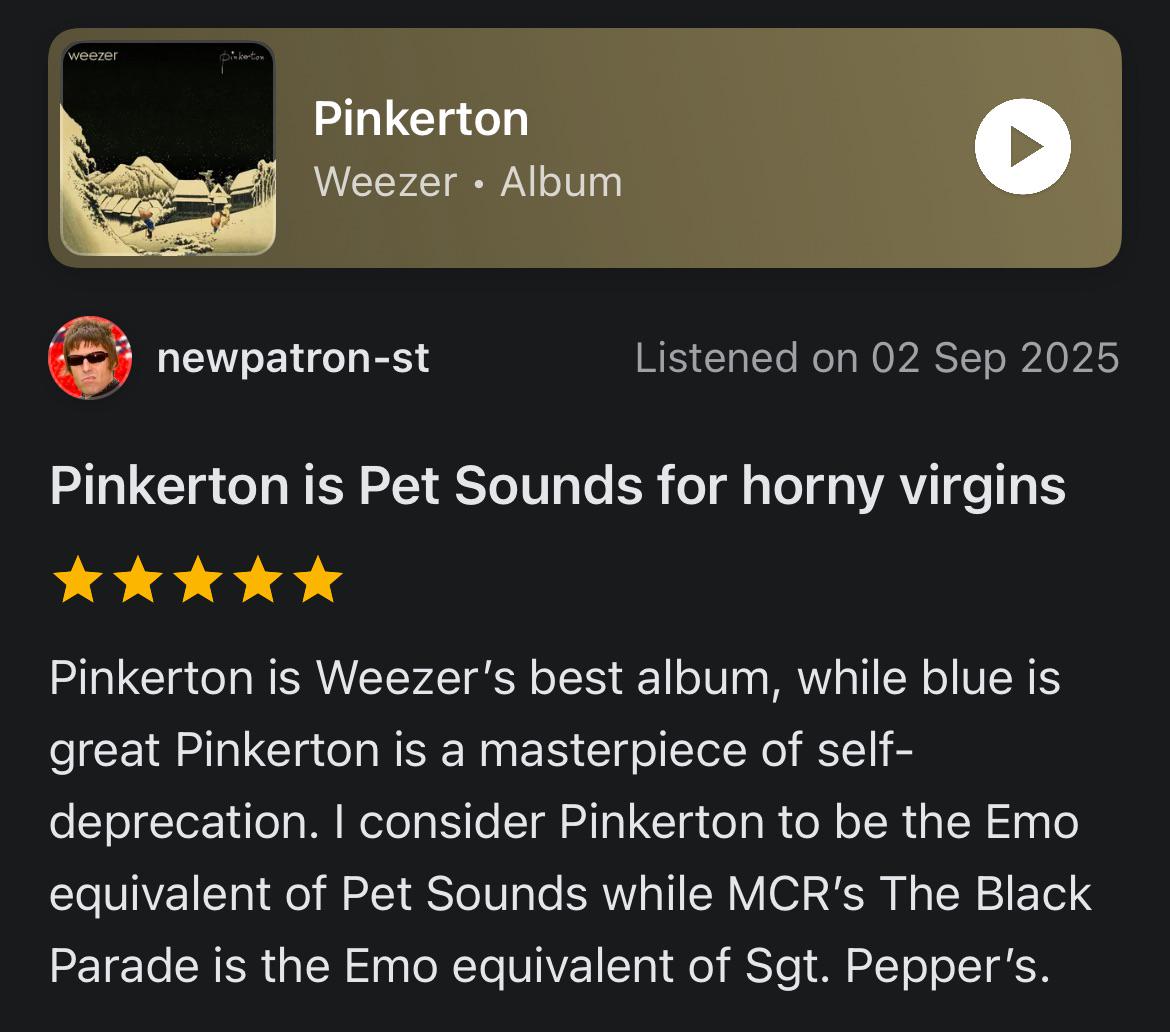Open the Pinkerton title in album card
1170x1032 pixels.
421,119
